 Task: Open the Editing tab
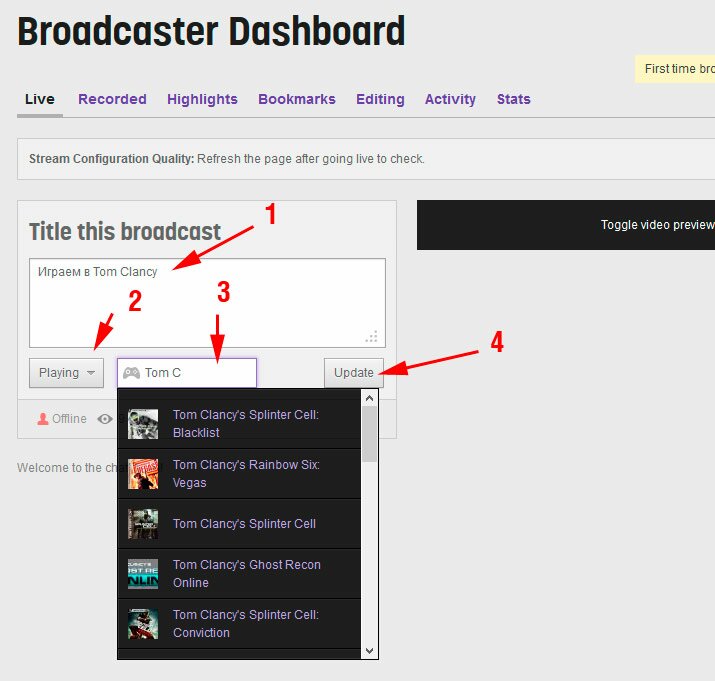tap(380, 99)
